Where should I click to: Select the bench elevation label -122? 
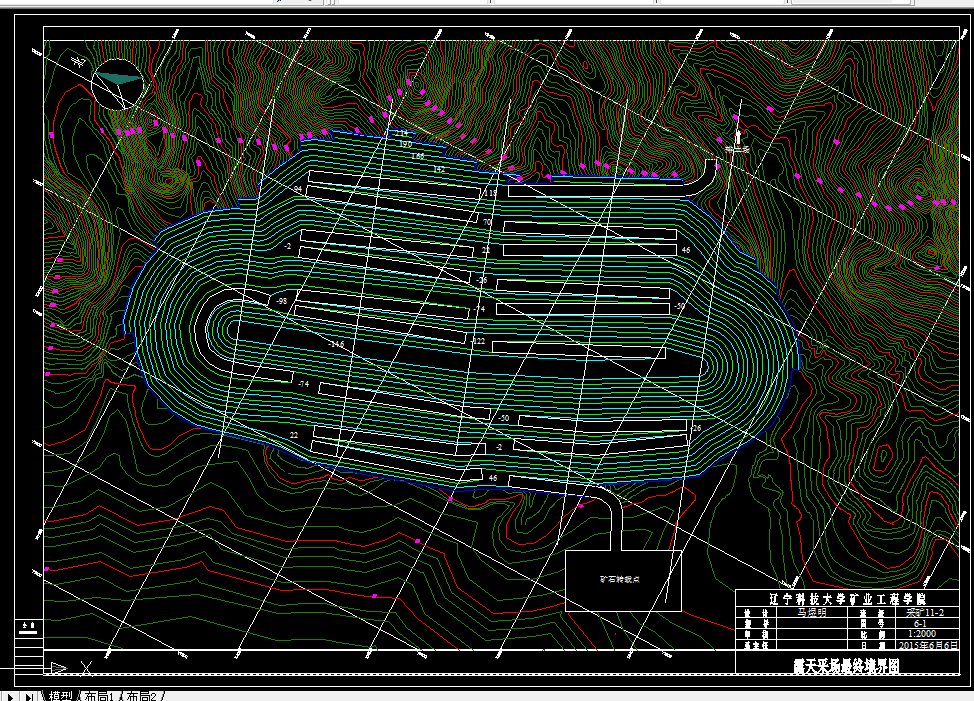478,341
